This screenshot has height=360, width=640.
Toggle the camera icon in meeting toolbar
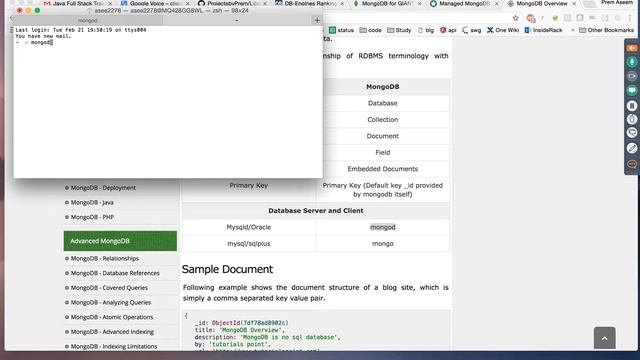(x=632, y=76)
